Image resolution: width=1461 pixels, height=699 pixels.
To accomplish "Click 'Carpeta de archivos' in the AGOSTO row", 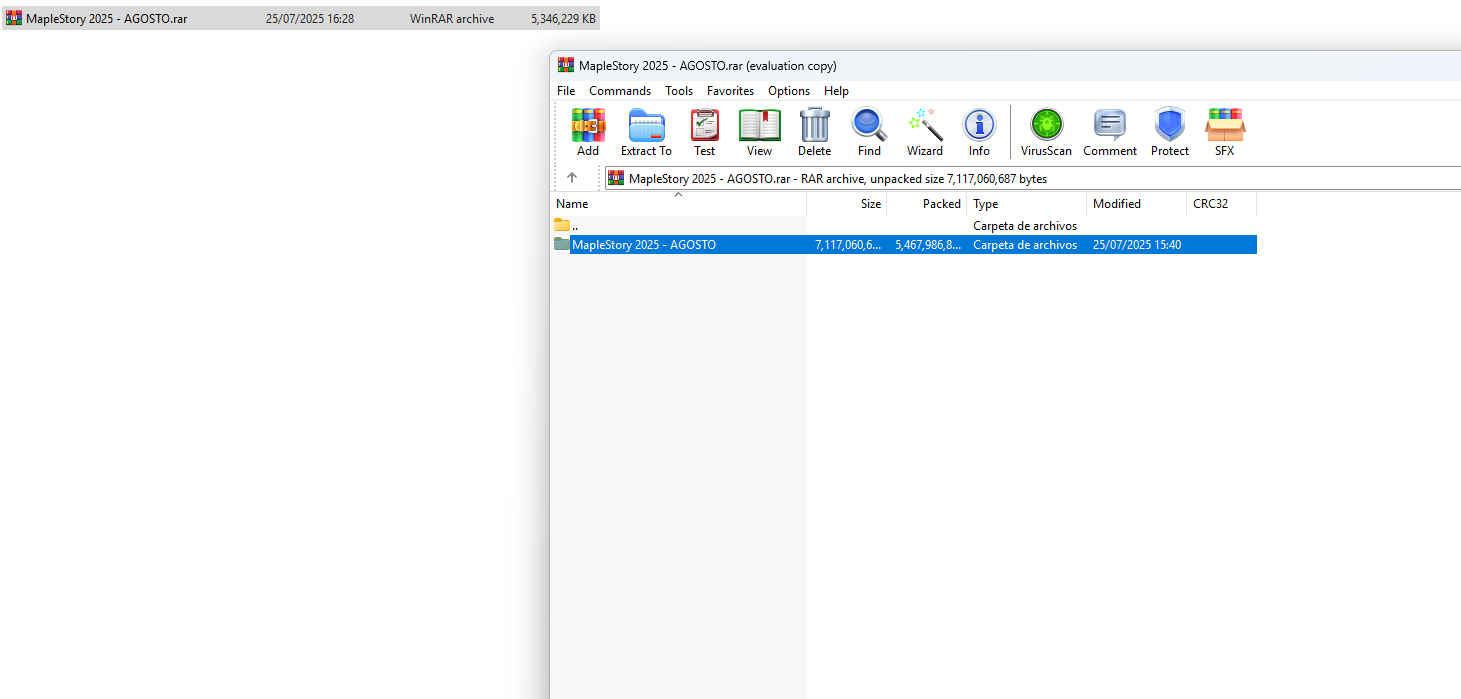I will click(x=1025, y=245).
